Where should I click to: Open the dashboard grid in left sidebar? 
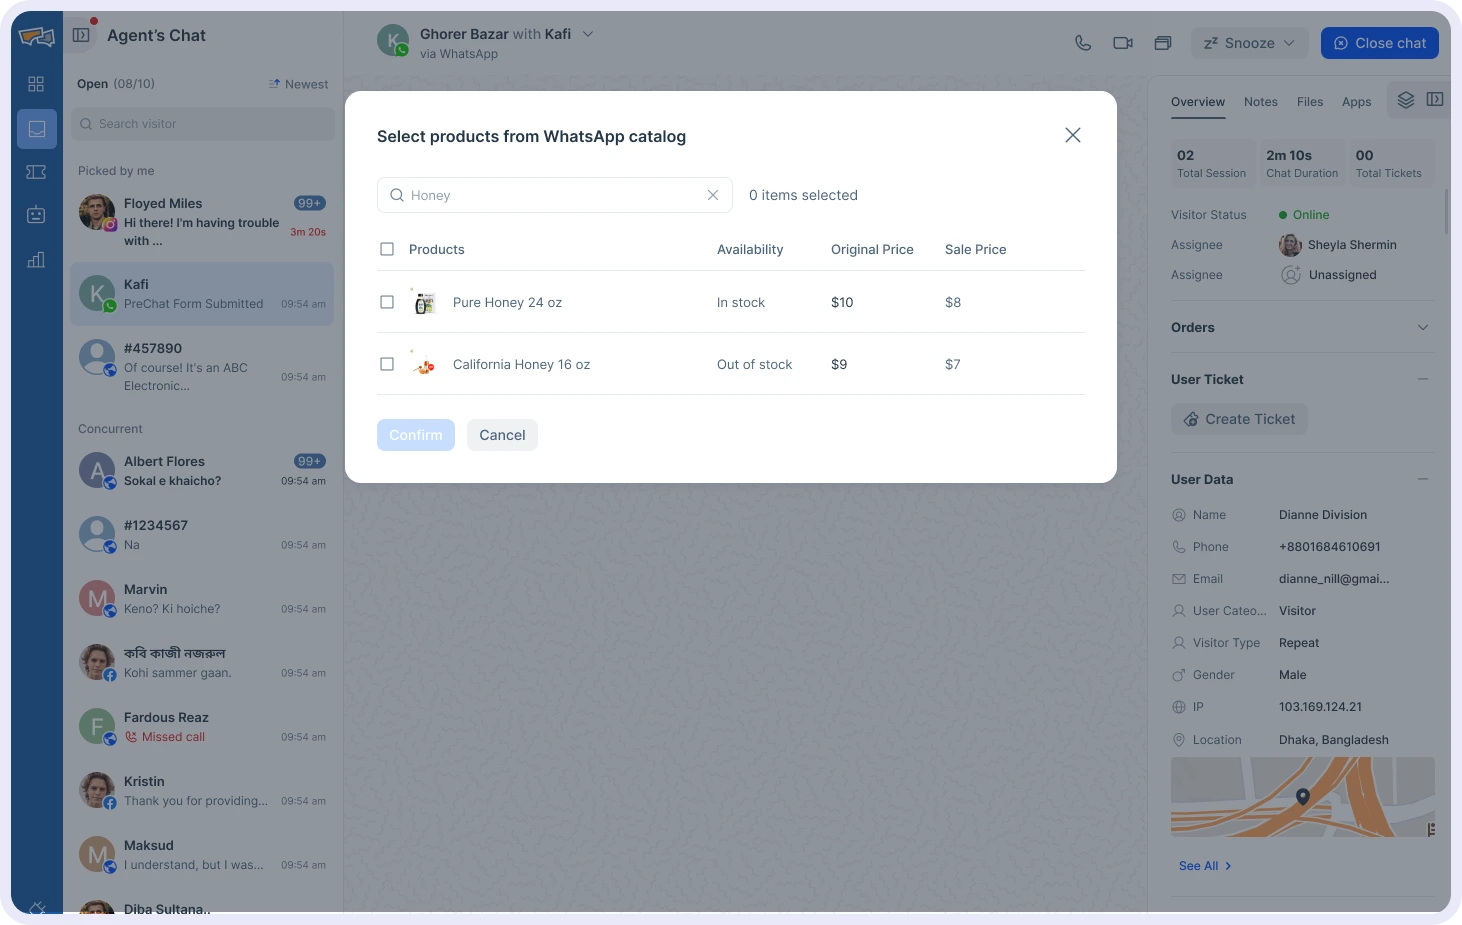[36, 84]
